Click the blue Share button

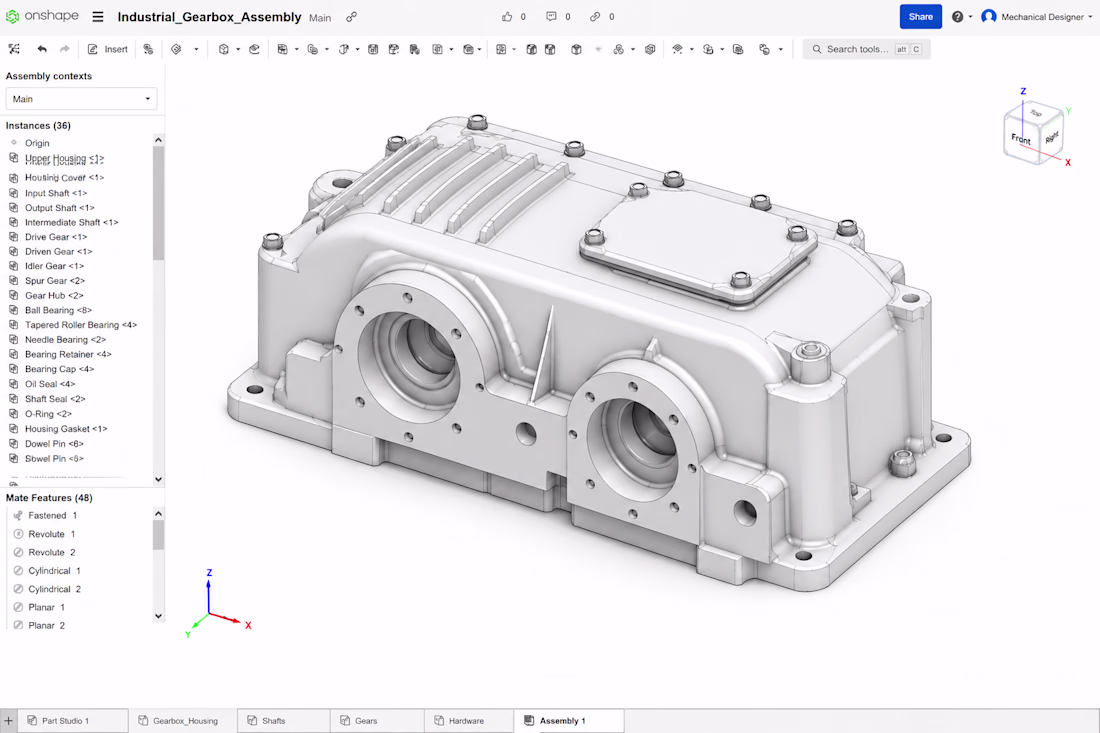(x=920, y=17)
